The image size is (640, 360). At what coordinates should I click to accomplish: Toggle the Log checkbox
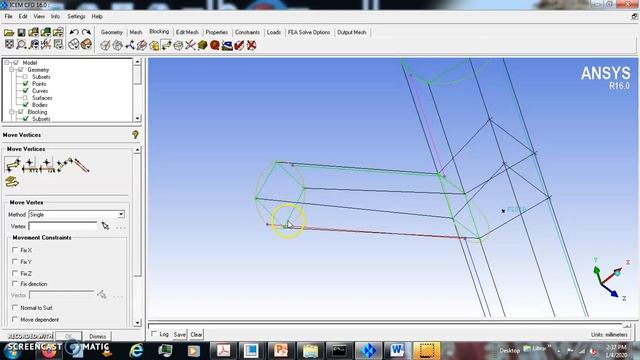click(154, 334)
